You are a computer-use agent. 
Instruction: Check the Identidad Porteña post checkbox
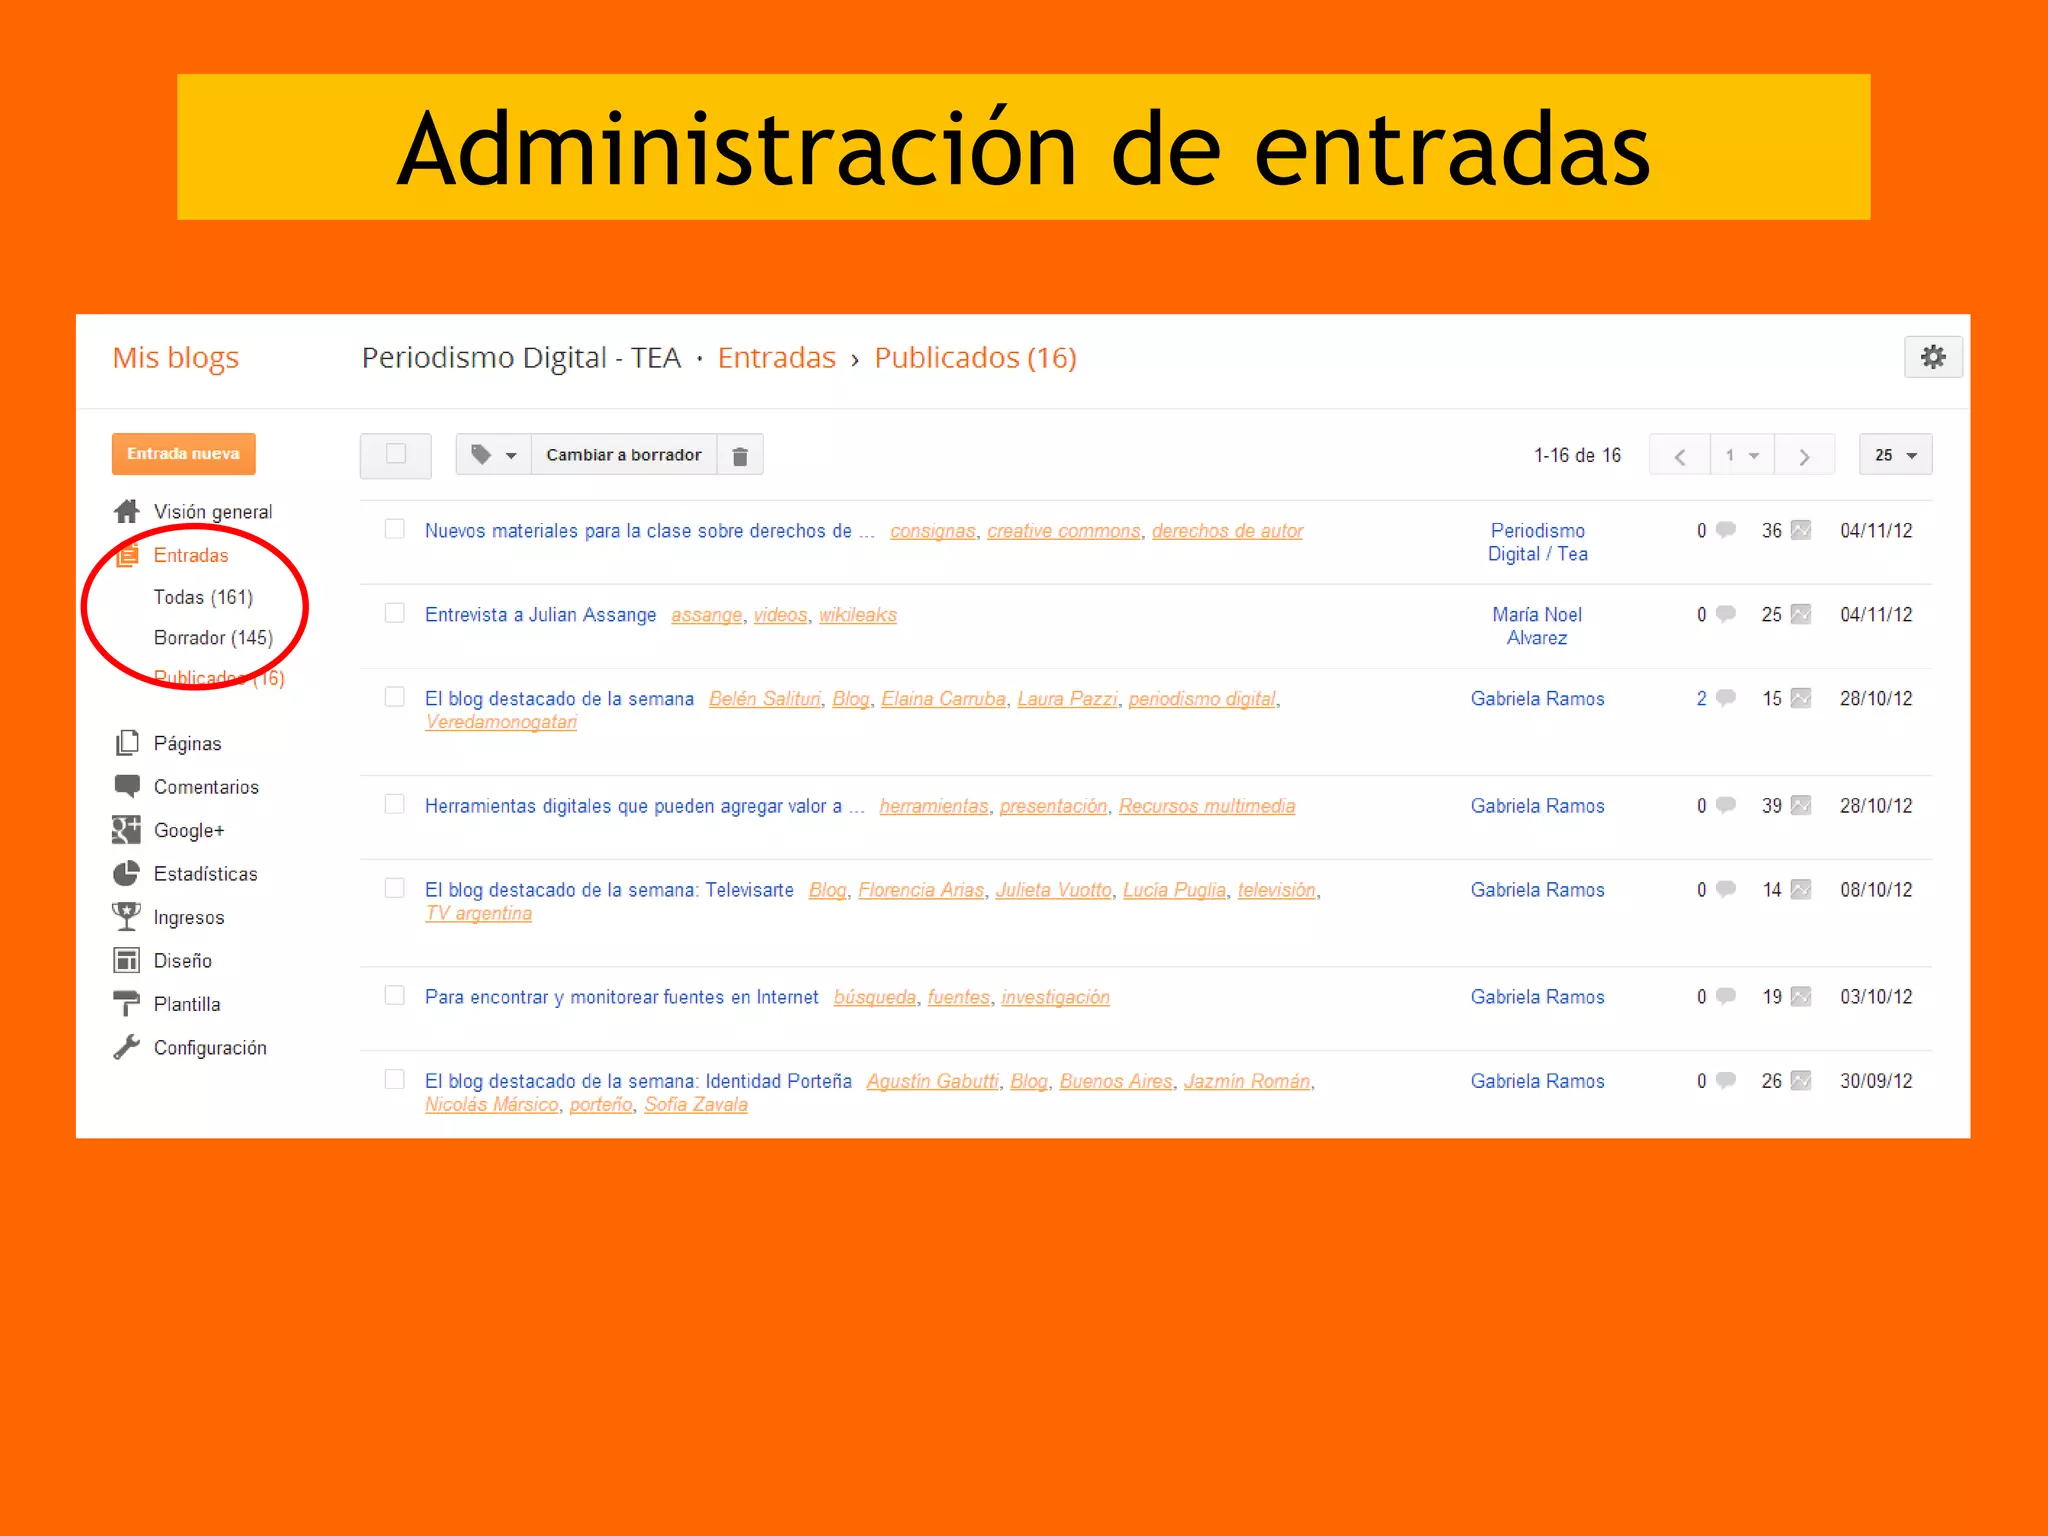395,1079
